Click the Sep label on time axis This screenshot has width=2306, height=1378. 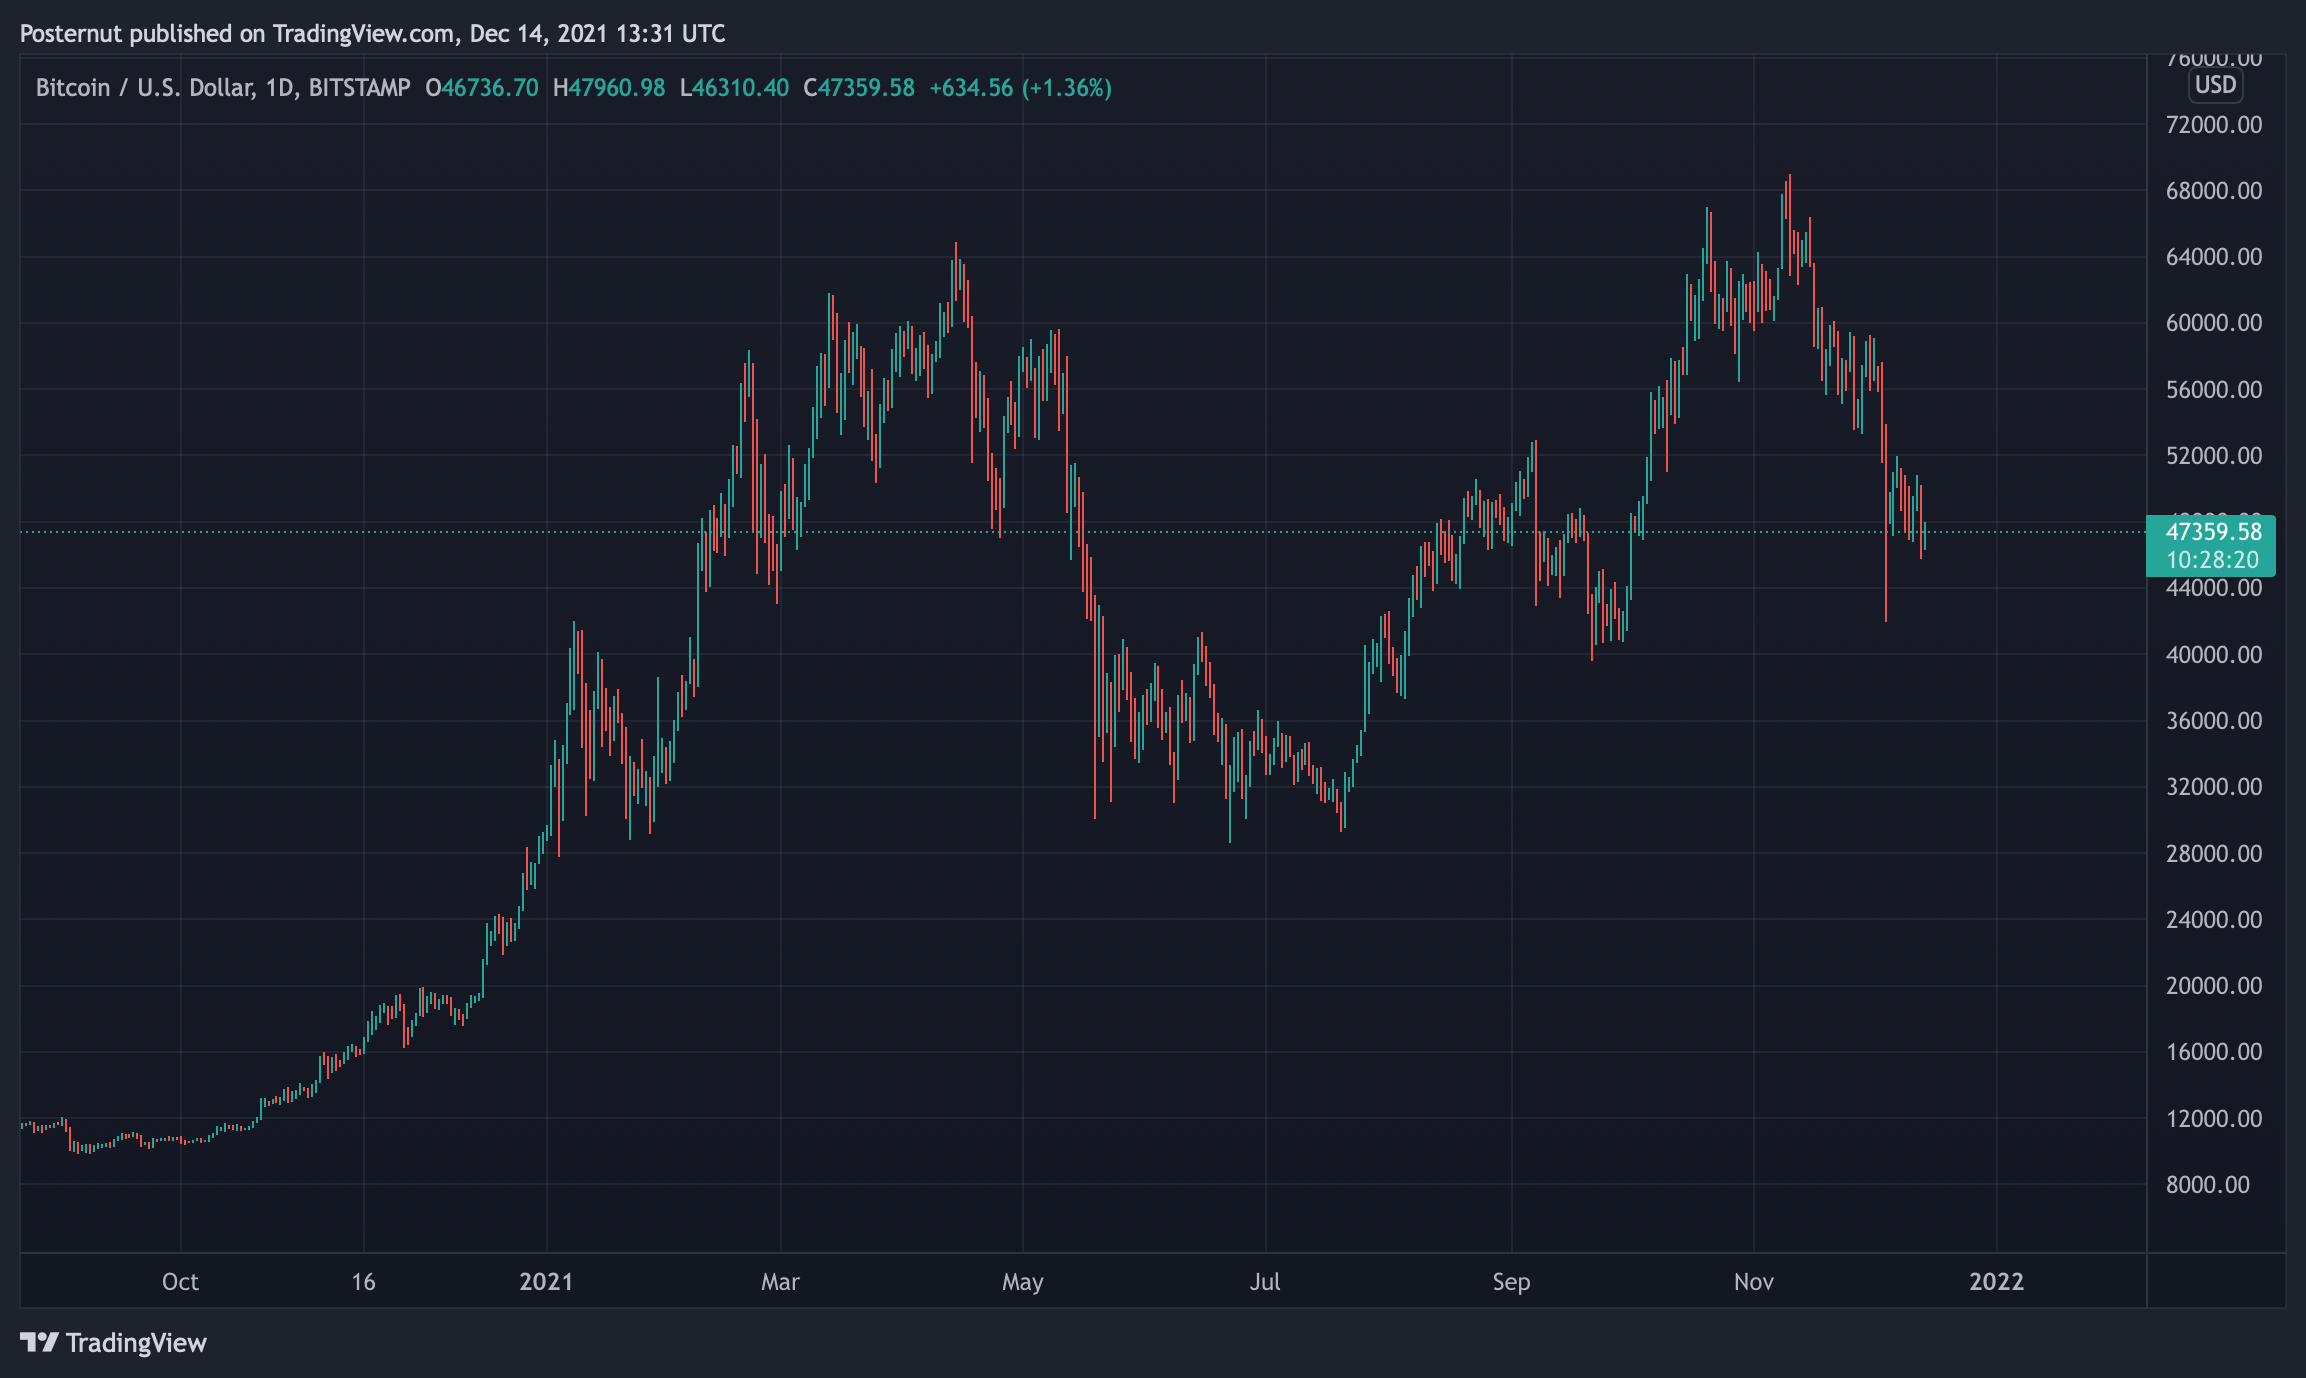pos(1511,1282)
